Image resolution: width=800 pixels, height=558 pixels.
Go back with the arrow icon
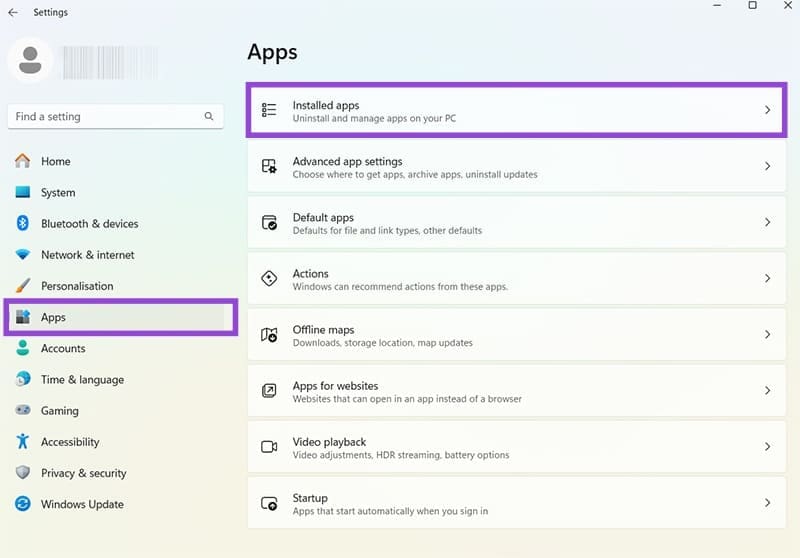[x=13, y=12]
